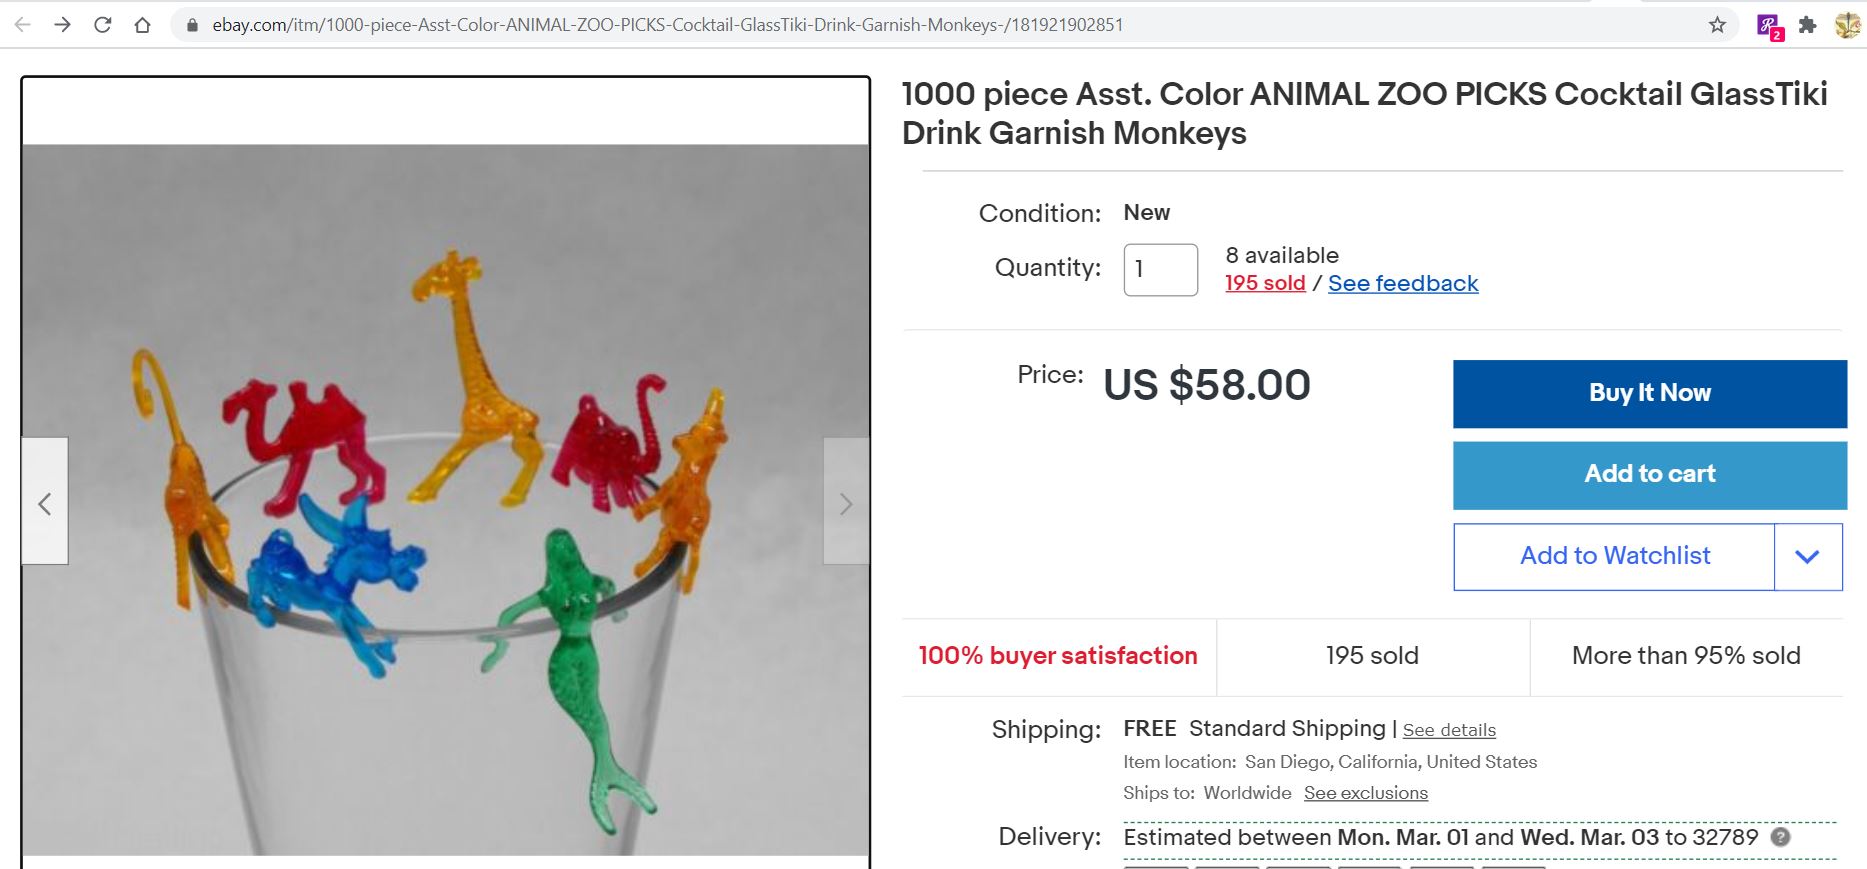Click the Quantity input field
This screenshot has width=1867, height=869.
pos(1160,270)
